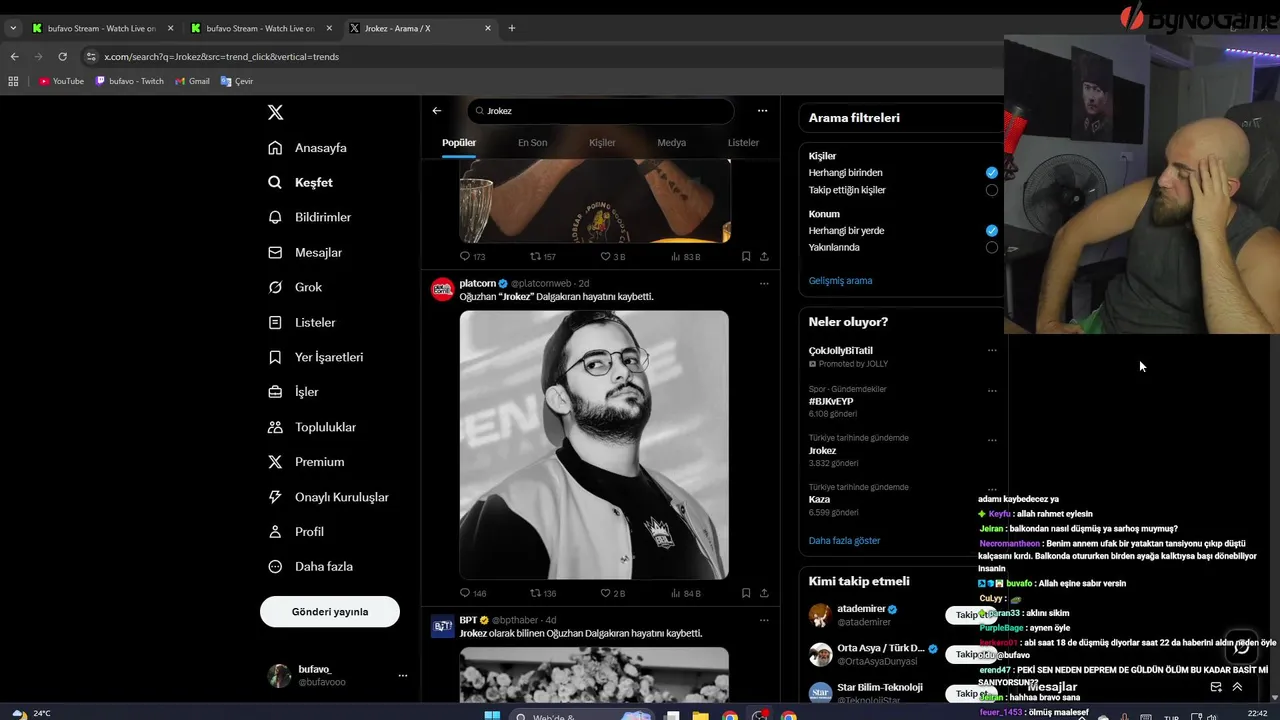Click the browser address bar URL
Image resolution: width=1280 pixels, height=720 pixels.
click(x=221, y=57)
